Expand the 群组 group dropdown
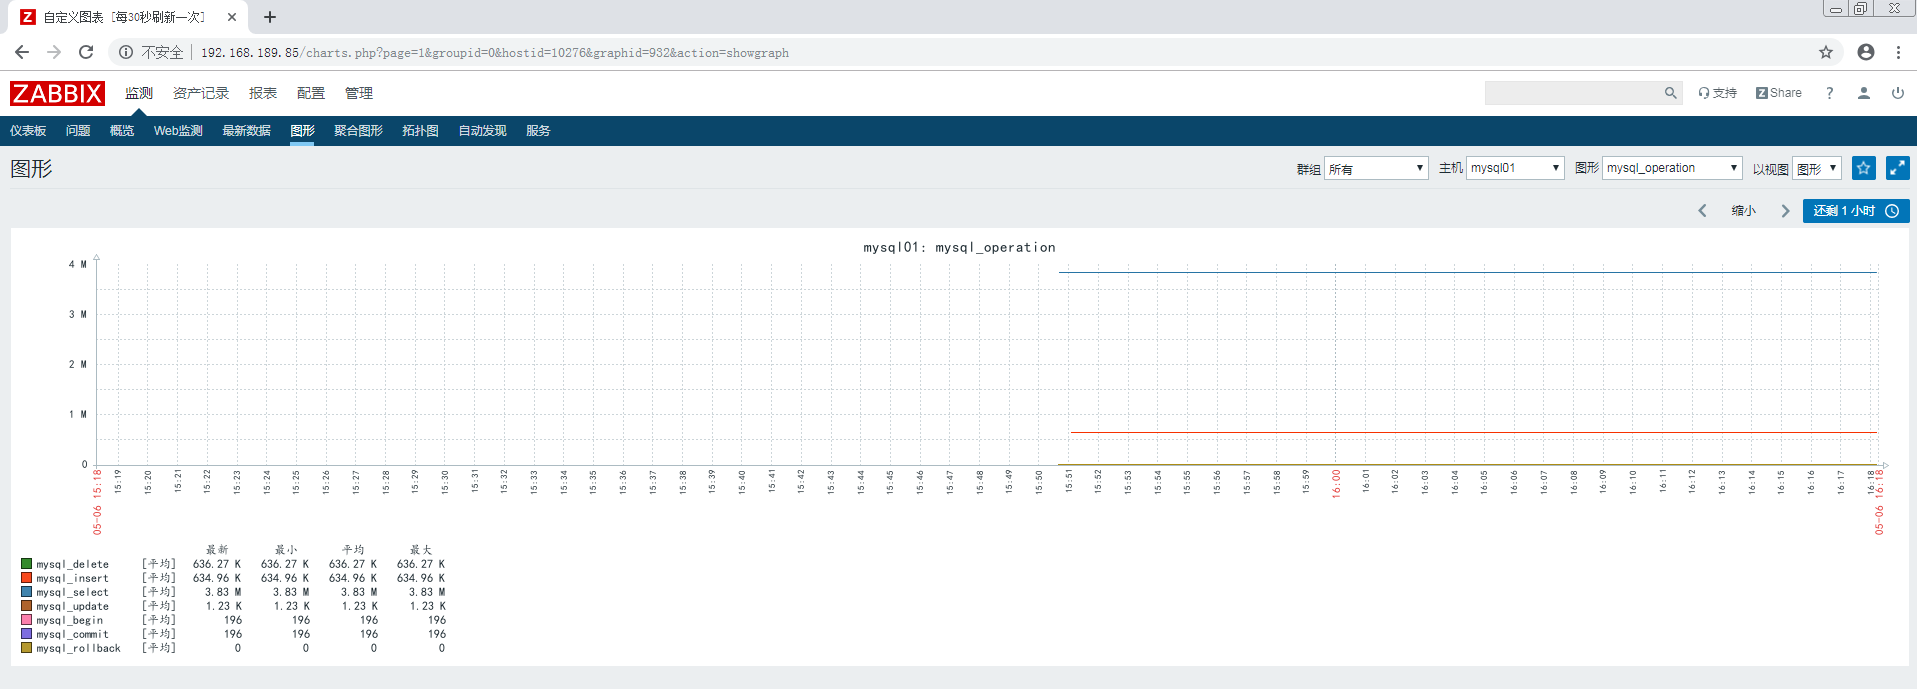This screenshot has height=689, width=1917. pyautogui.click(x=1376, y=169)
